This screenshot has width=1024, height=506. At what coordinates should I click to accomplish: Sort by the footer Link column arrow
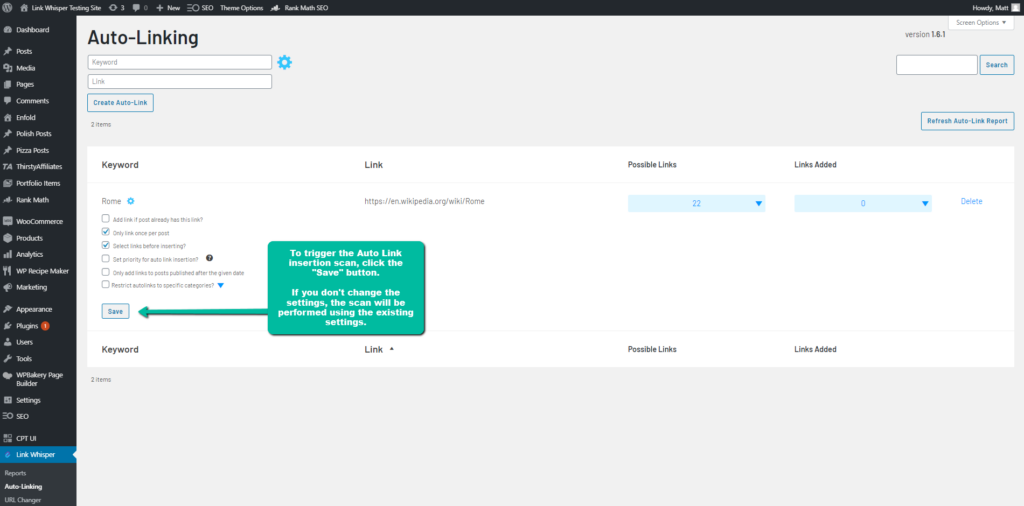pyautogui.click(x=392, y=349)
